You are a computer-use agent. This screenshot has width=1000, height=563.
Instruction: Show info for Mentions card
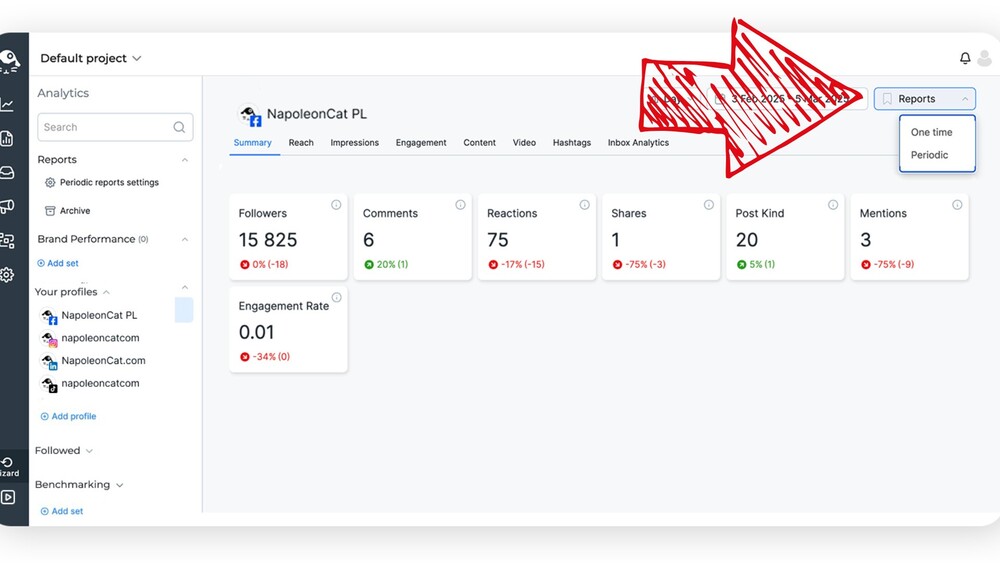957,205
